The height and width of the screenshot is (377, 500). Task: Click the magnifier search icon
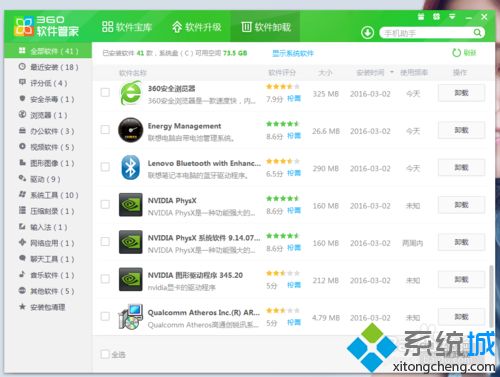point(478,32)
